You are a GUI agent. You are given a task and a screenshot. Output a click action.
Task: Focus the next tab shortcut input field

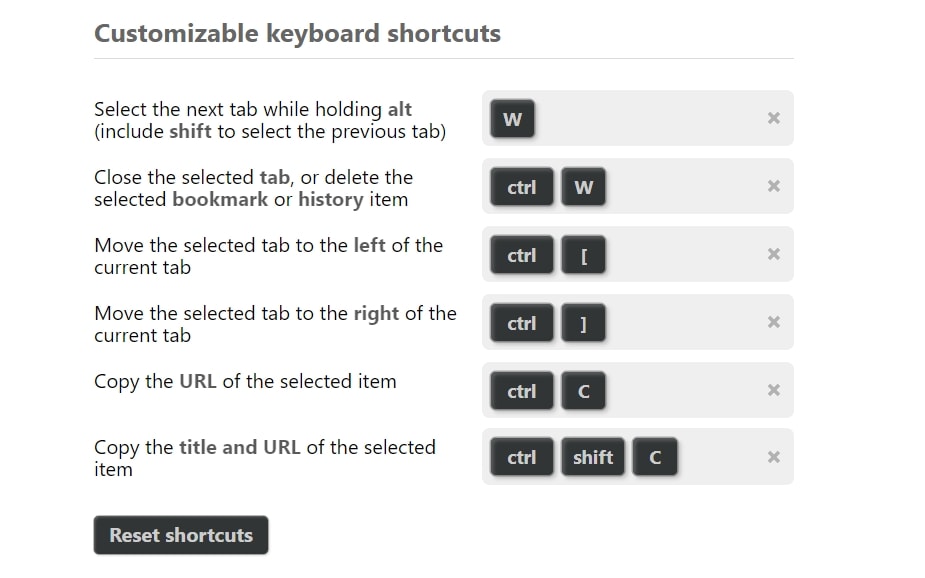[638, 118]
